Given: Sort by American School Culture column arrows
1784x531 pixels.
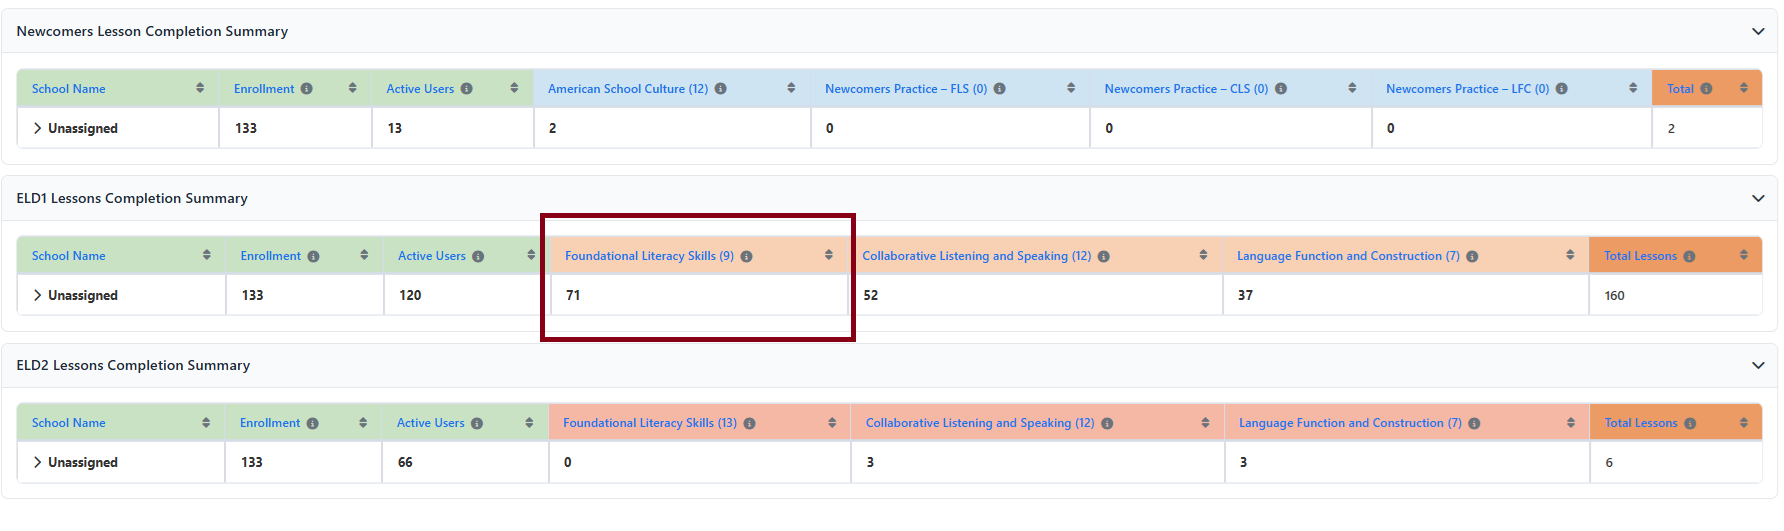Looking at the screenshot, I should (x=791, y=88).
